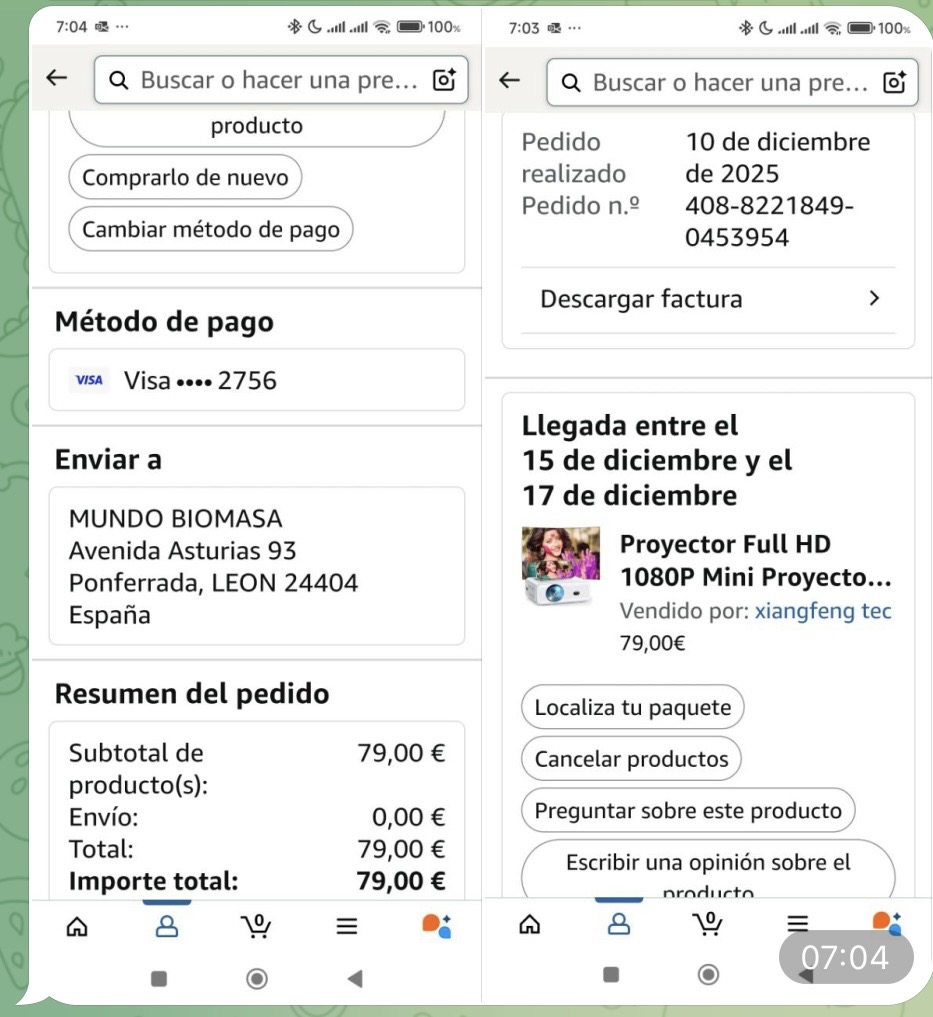Open the xiangfeng tec seller link
Screen dimensions: 933x1017
tap(823, 611)
